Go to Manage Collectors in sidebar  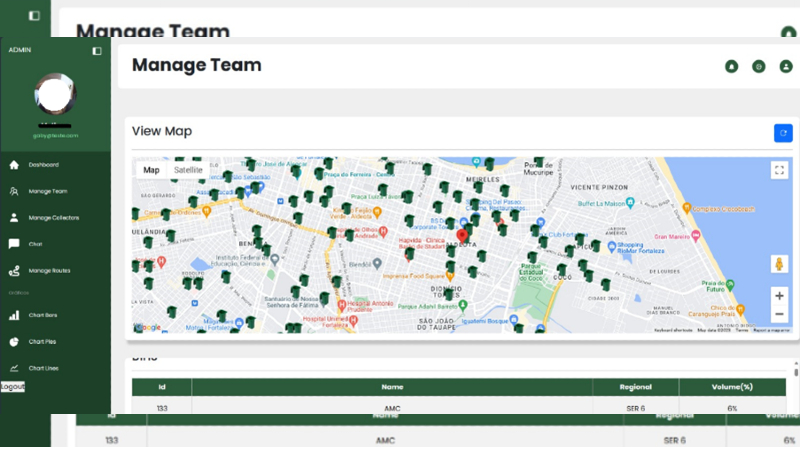point(52,217)
